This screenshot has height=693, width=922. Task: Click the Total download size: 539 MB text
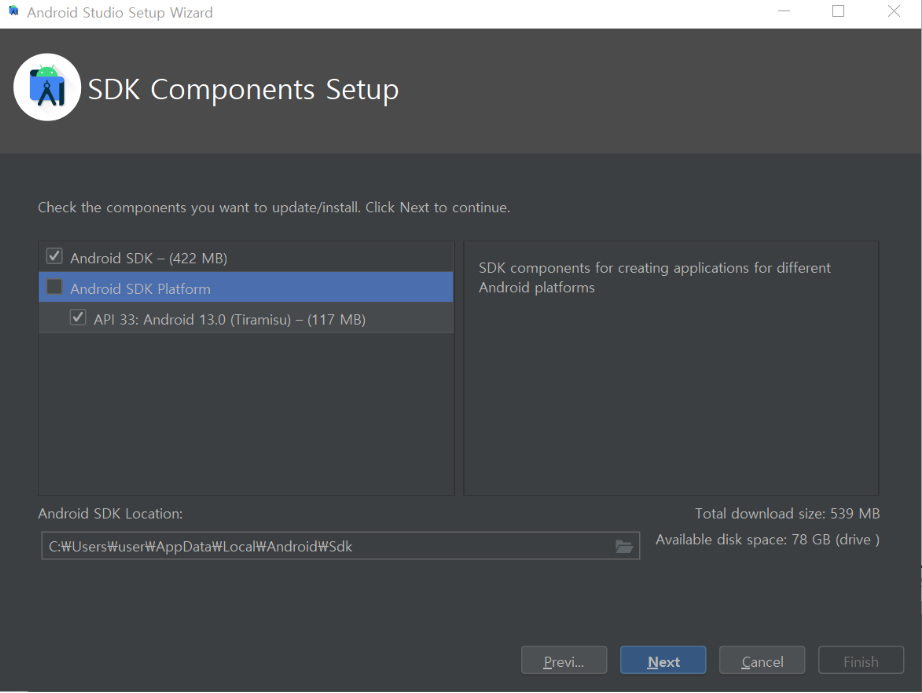[787, 514]
